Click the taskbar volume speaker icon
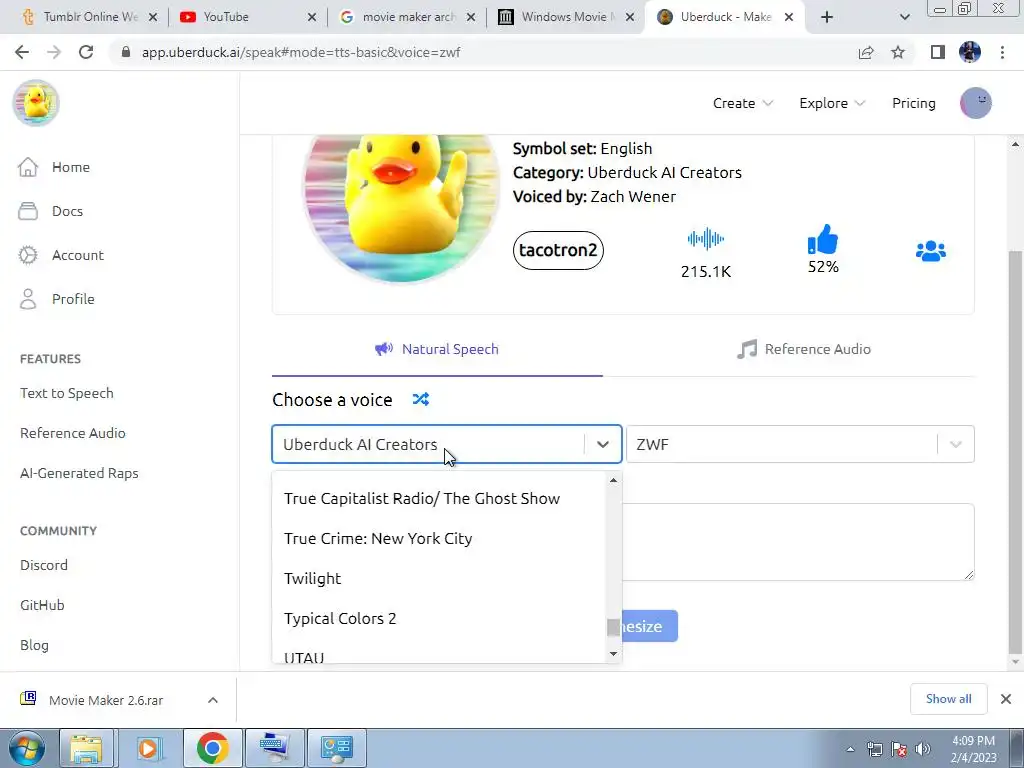The width and height of the screenshot is (1024, 768). click(x=922, y=748)
